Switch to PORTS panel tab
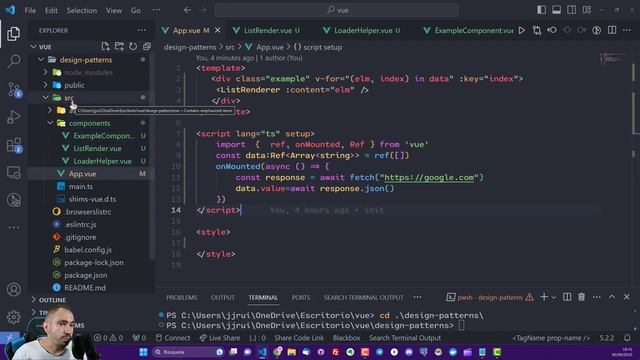The width and height of the screenshot is (640, 360). 301,298
